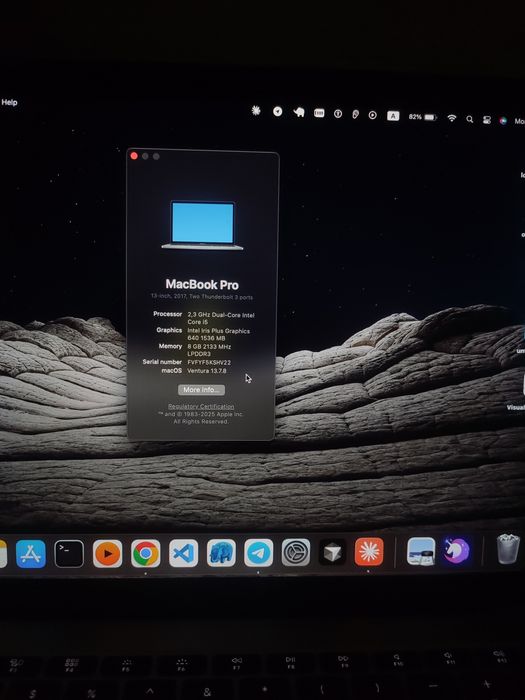Open the Wi-Fi menu
525x700 pixels.
(x=452, y=118)
